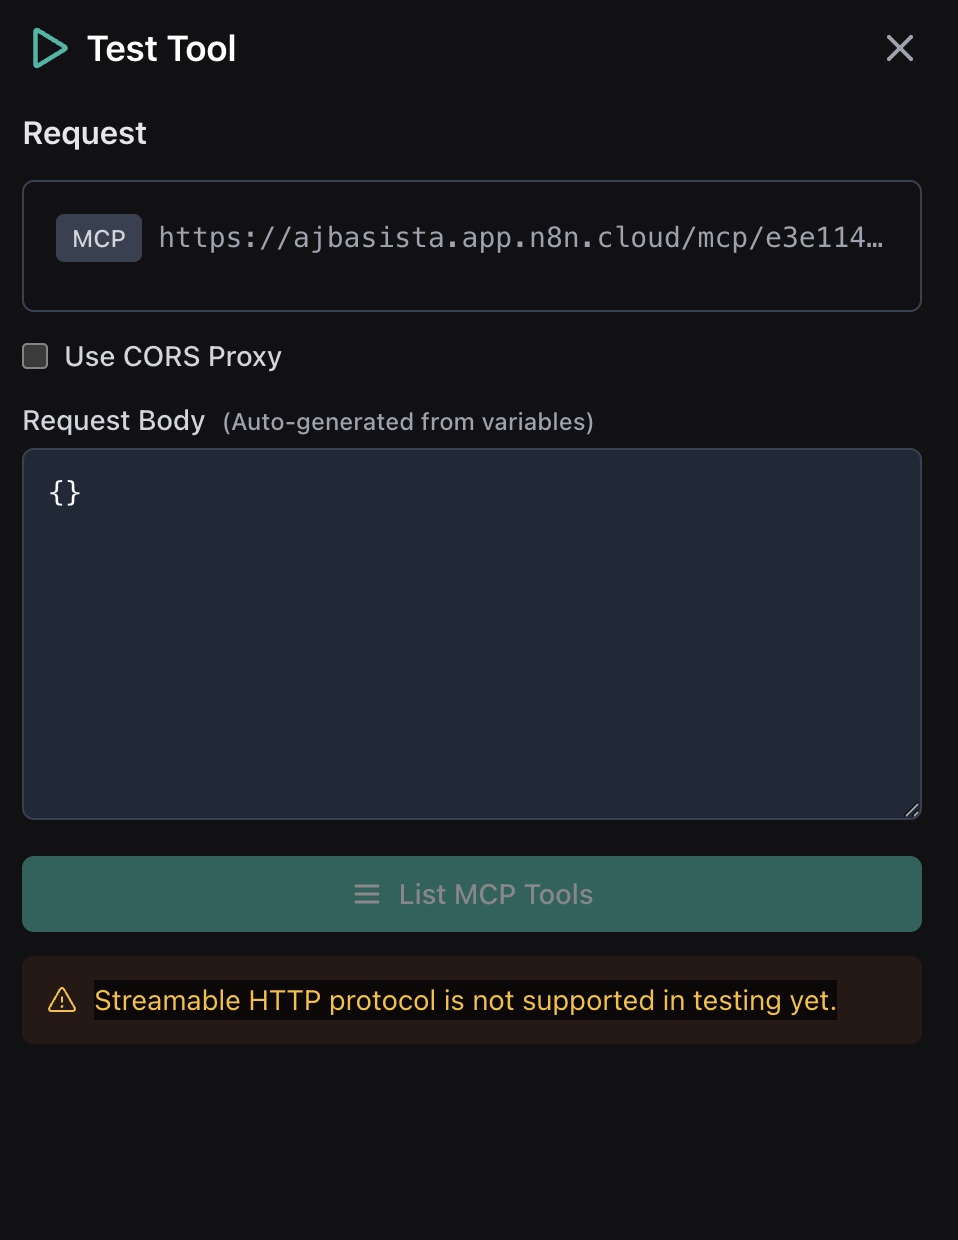The height and width of the screenshot is (1240, 958).
Task: Click the warning triangle icon
Action: pos(62,1000)
